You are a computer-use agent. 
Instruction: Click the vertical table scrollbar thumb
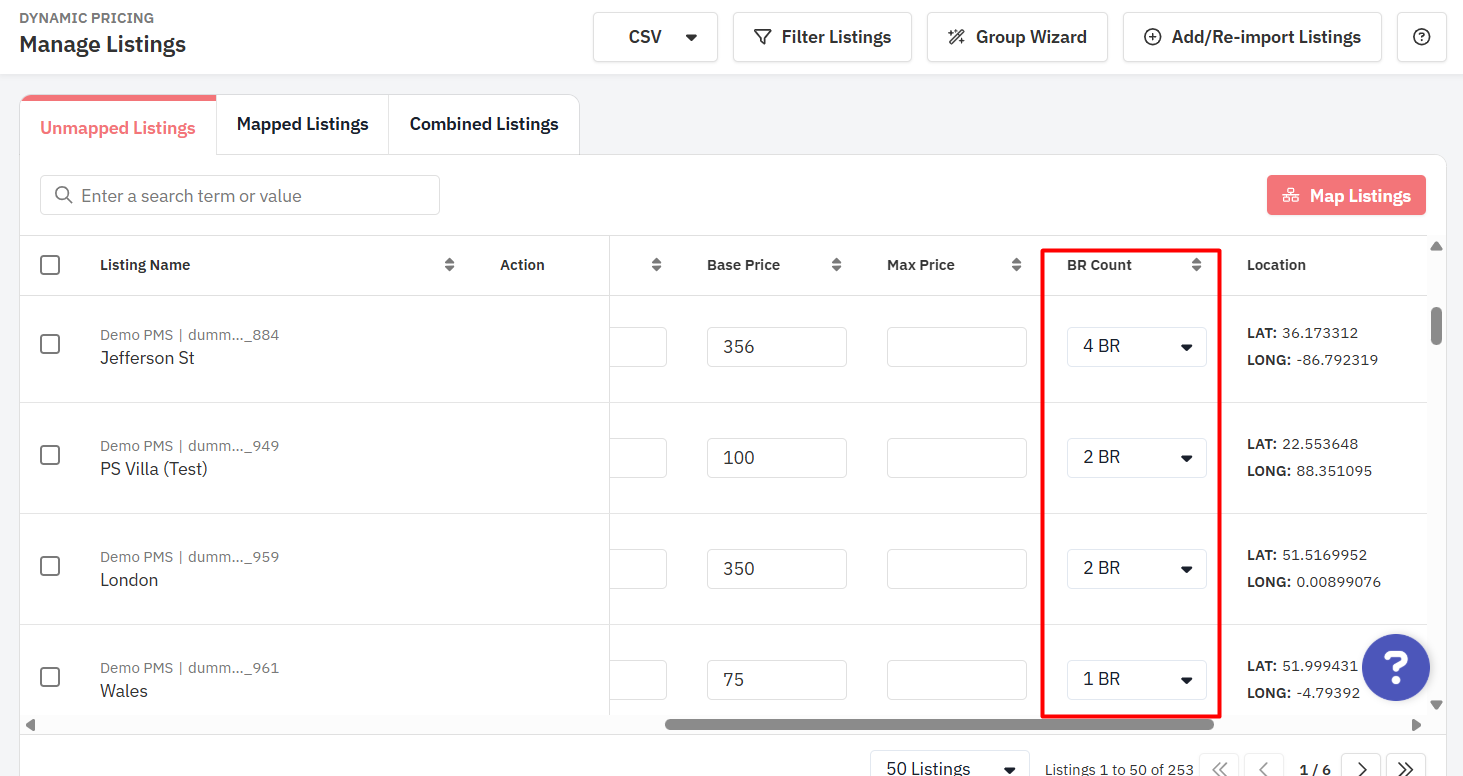1436,326
